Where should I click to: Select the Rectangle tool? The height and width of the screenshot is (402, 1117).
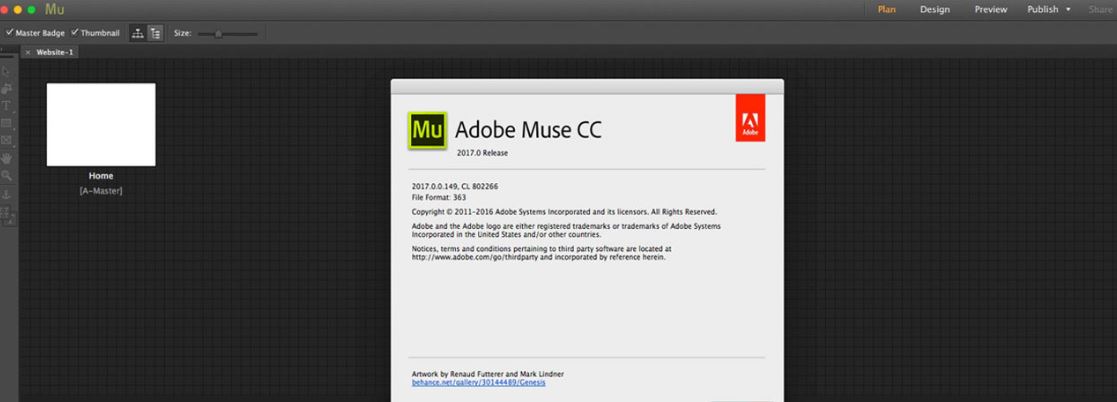pos(6,123)
